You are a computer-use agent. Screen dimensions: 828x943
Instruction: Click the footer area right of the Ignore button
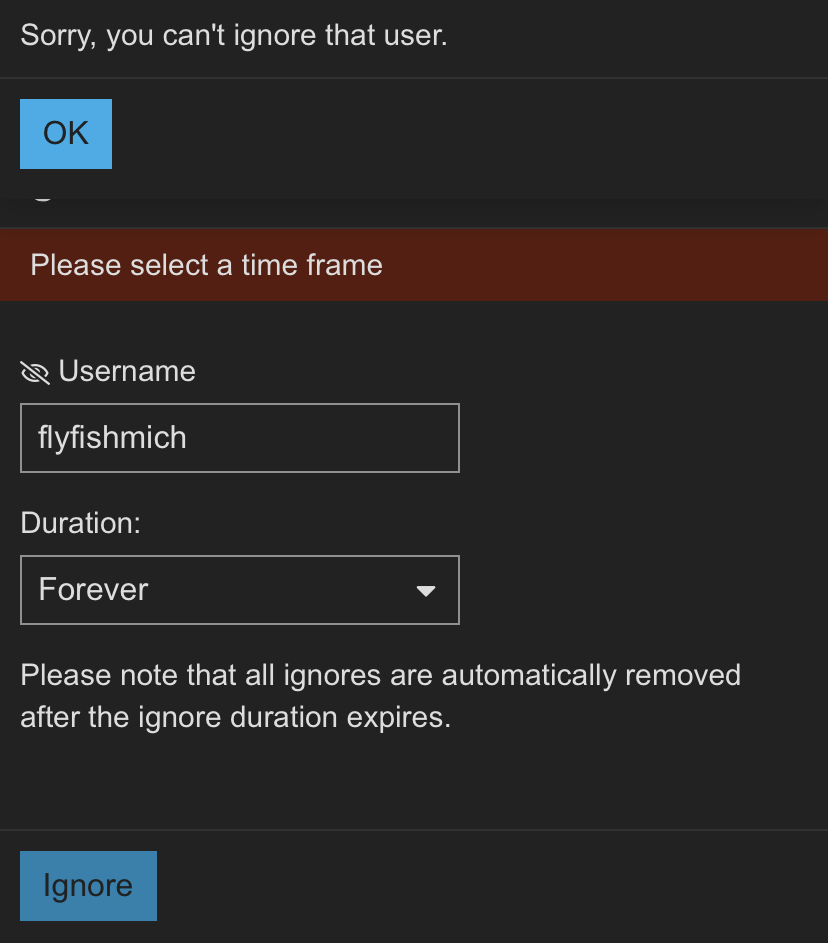point(490,886)
